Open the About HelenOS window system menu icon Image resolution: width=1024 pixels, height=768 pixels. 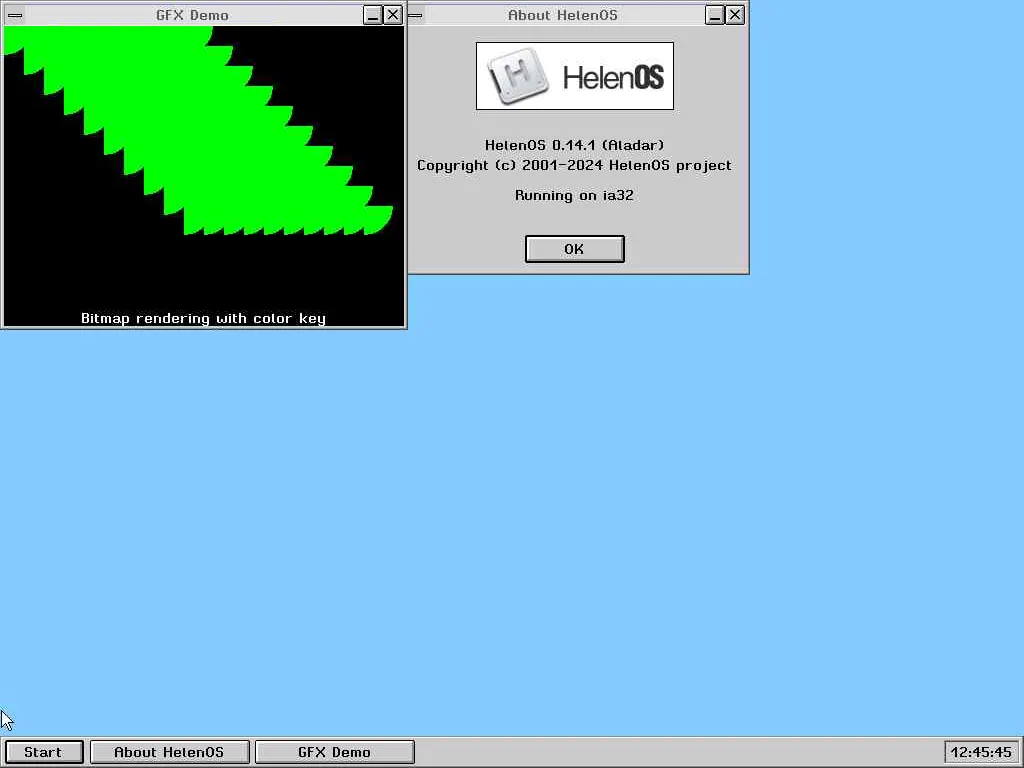pyautogui.click(x=415, y=15)
